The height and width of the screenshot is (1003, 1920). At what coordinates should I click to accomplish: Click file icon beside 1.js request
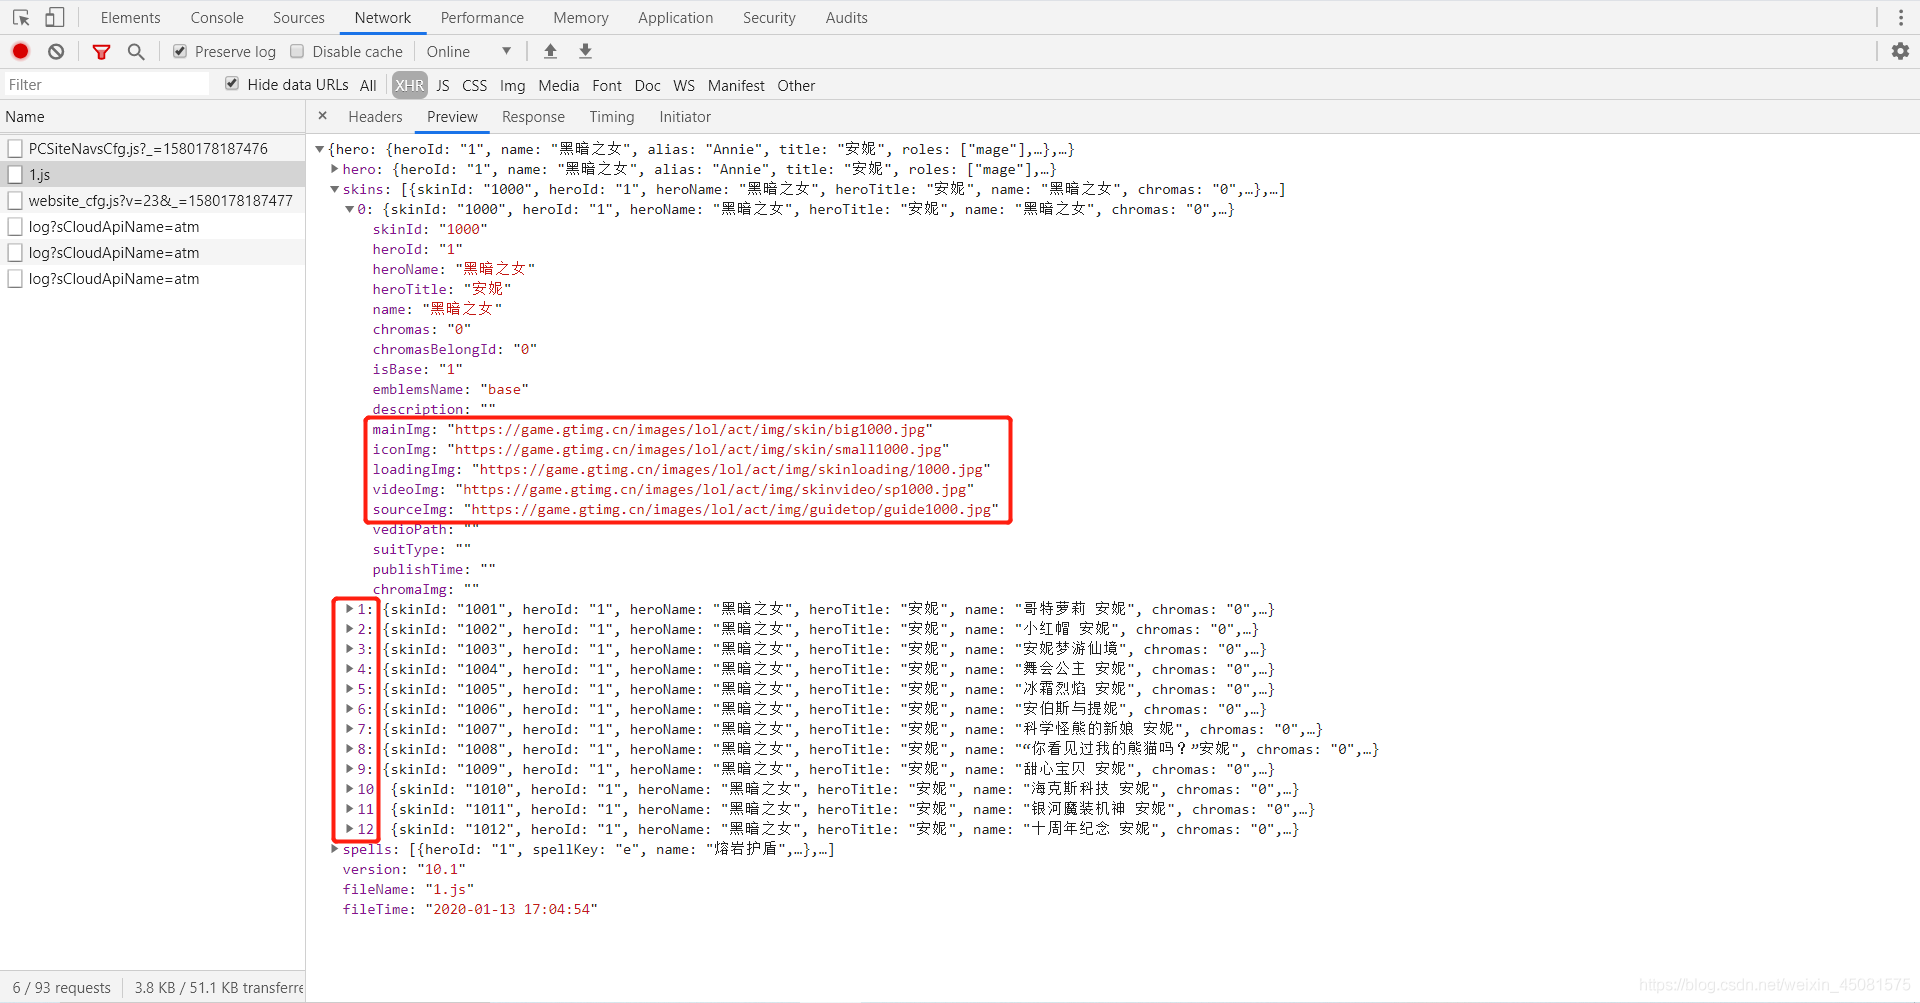point(15,174)
